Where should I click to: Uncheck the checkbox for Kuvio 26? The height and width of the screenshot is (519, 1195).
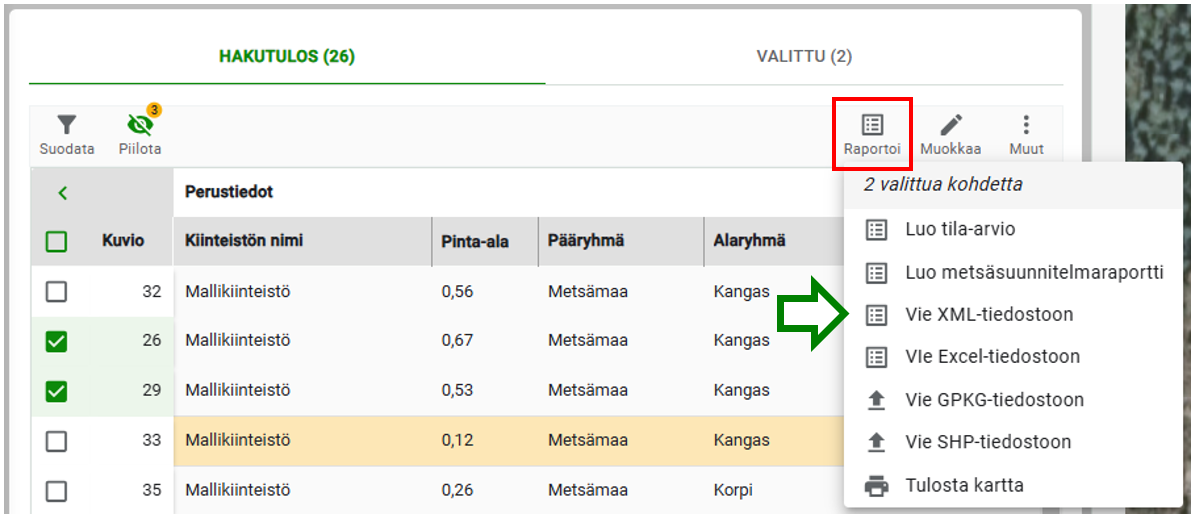coord(56,341)
